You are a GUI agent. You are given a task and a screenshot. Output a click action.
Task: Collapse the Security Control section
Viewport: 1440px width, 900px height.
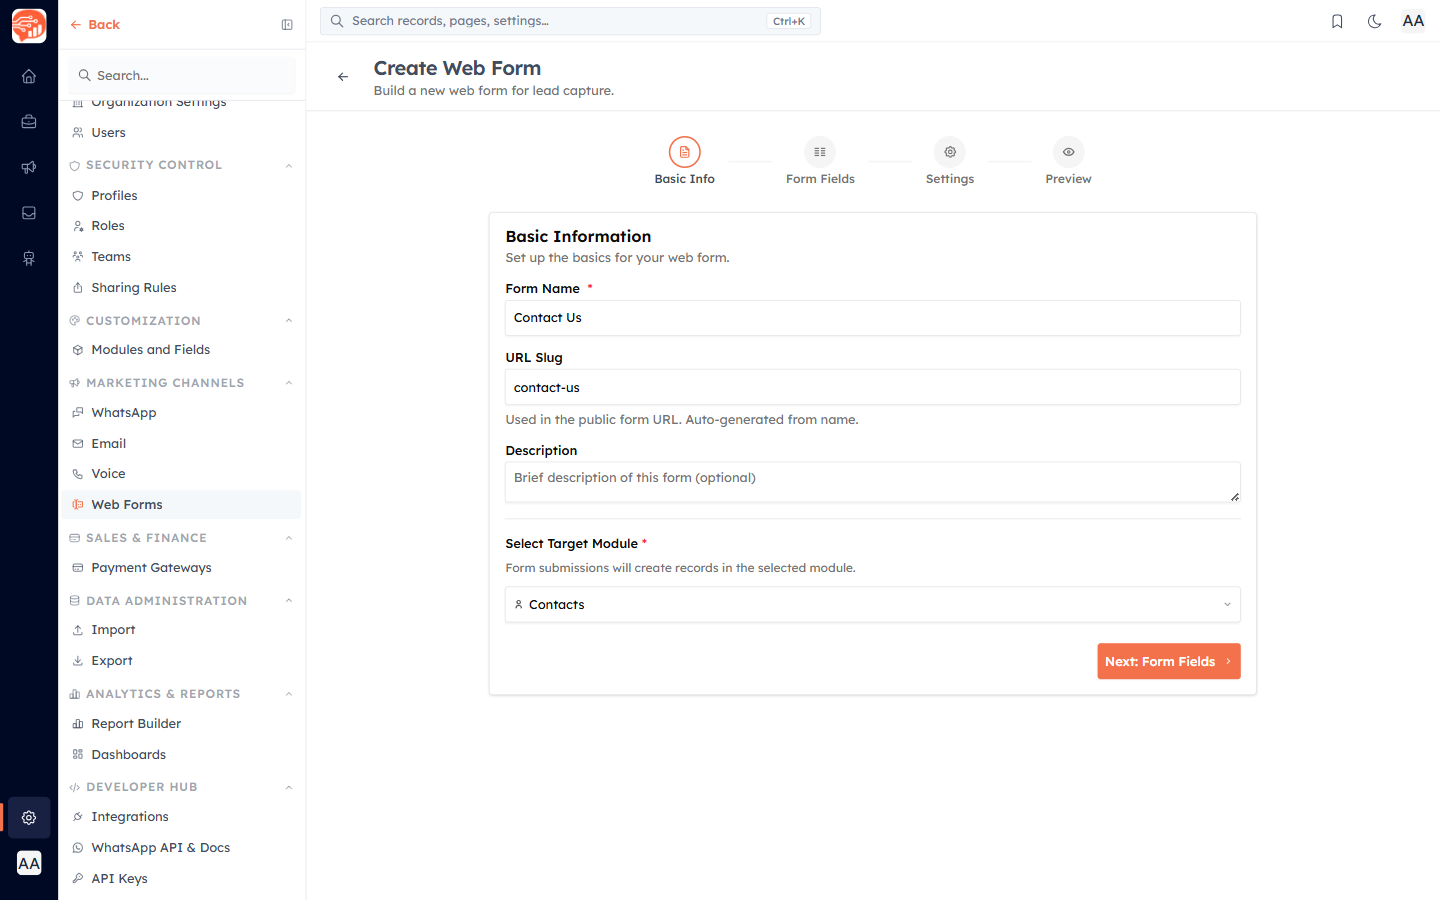[x=289, y=165]
